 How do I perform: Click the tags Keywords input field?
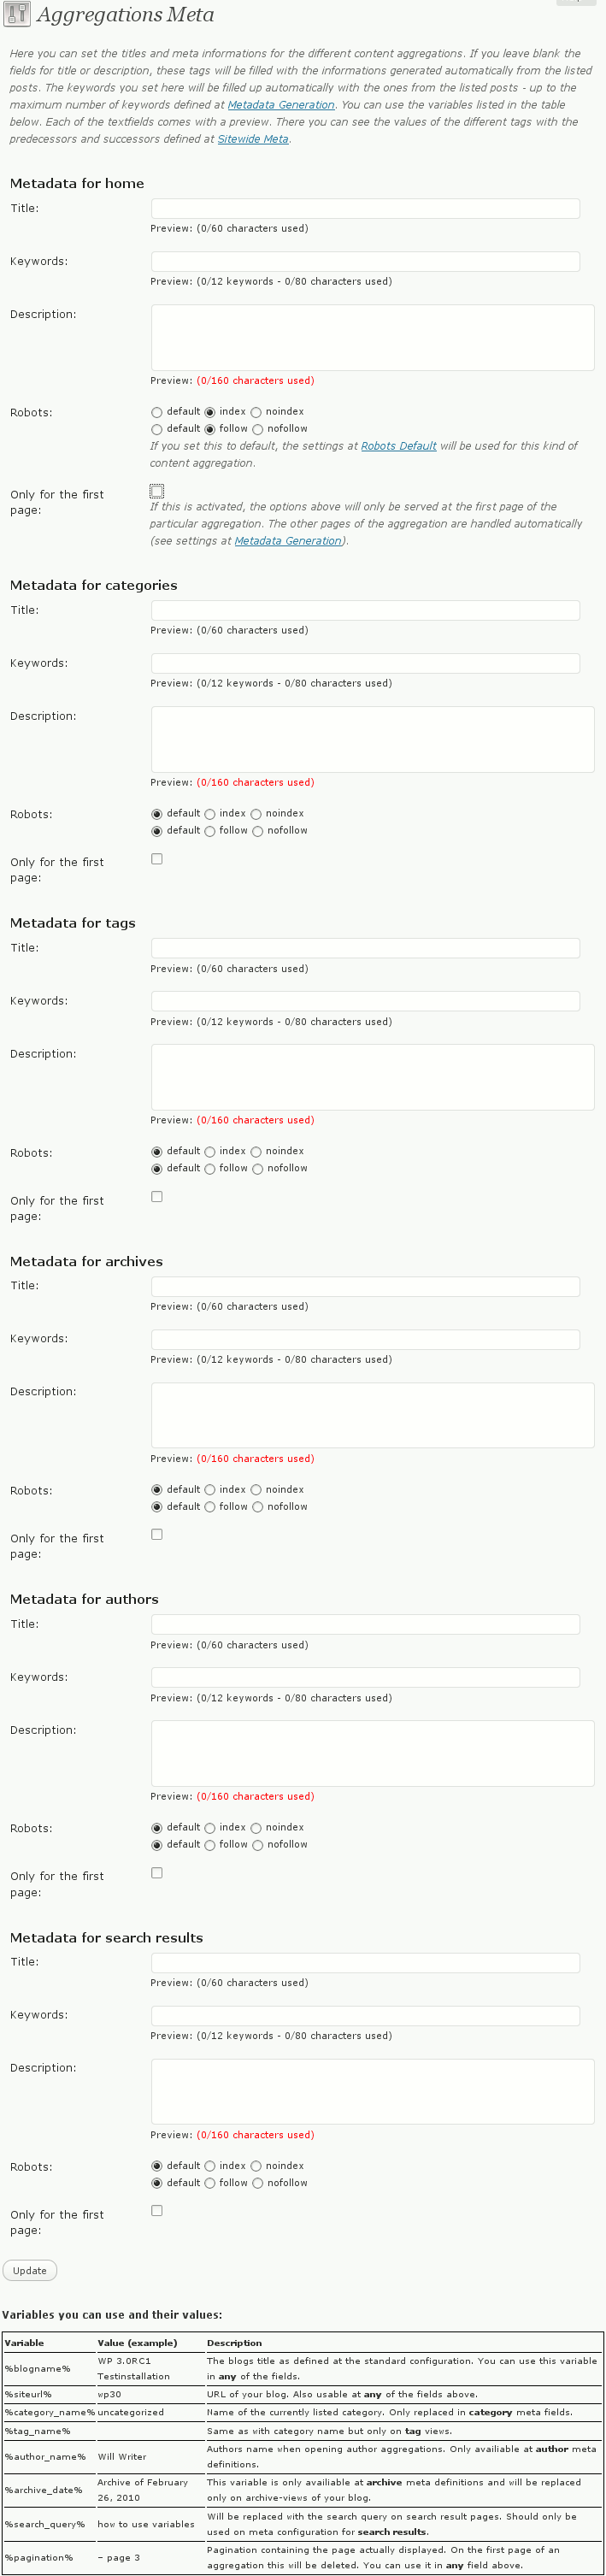point(365,1001)
